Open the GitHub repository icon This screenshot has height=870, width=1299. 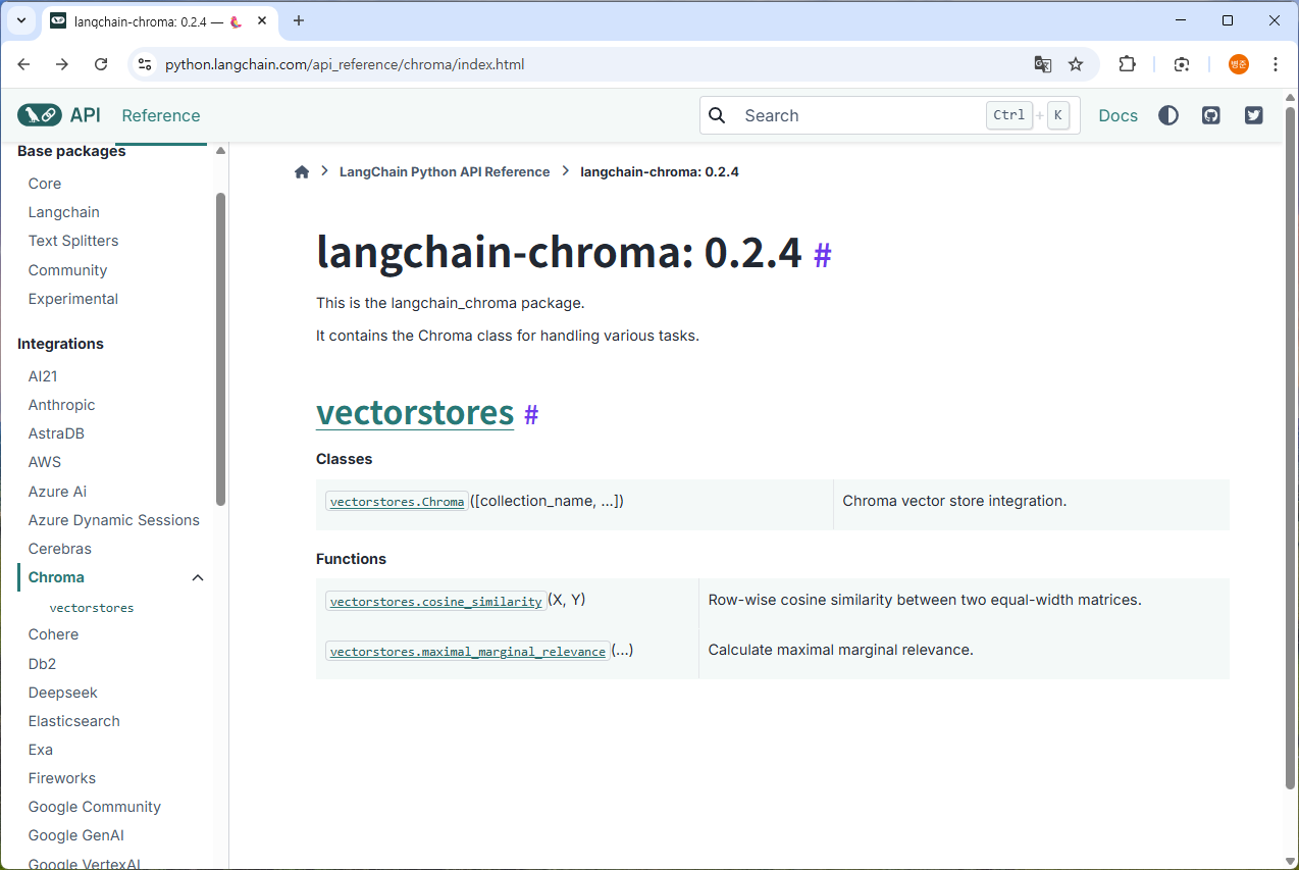(x=1211, y=115)
